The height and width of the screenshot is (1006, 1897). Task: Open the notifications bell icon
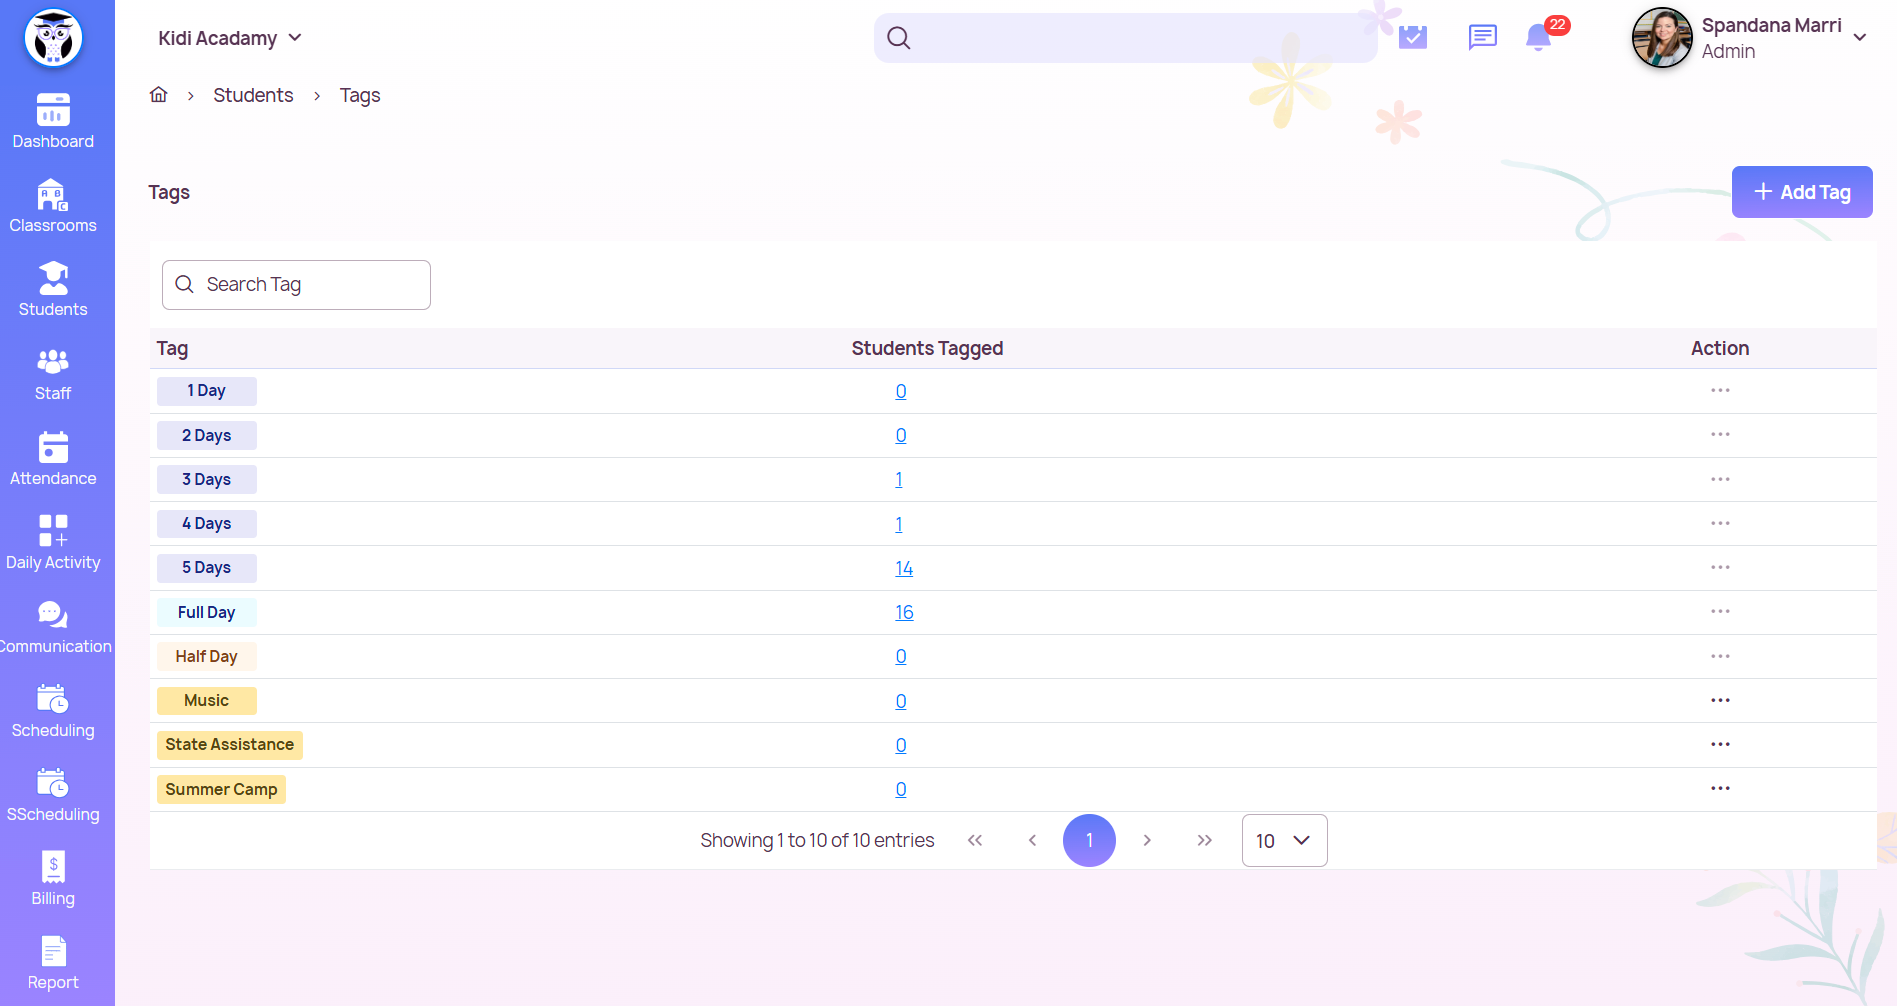tap(1538, 38)
